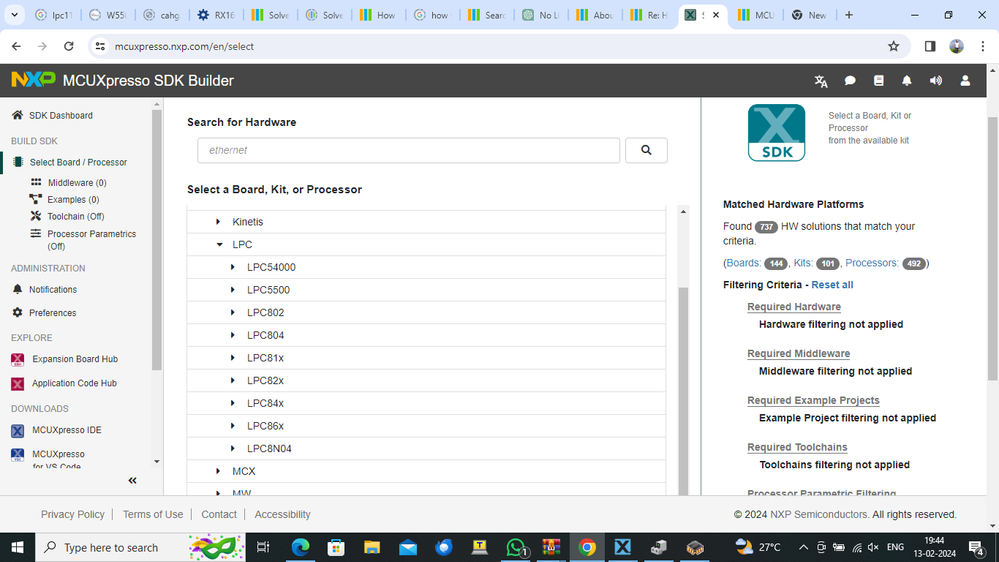Viewport: 999px width, 562px height.
Task: Expand the LPC82x node
Action: coord(233,380)
